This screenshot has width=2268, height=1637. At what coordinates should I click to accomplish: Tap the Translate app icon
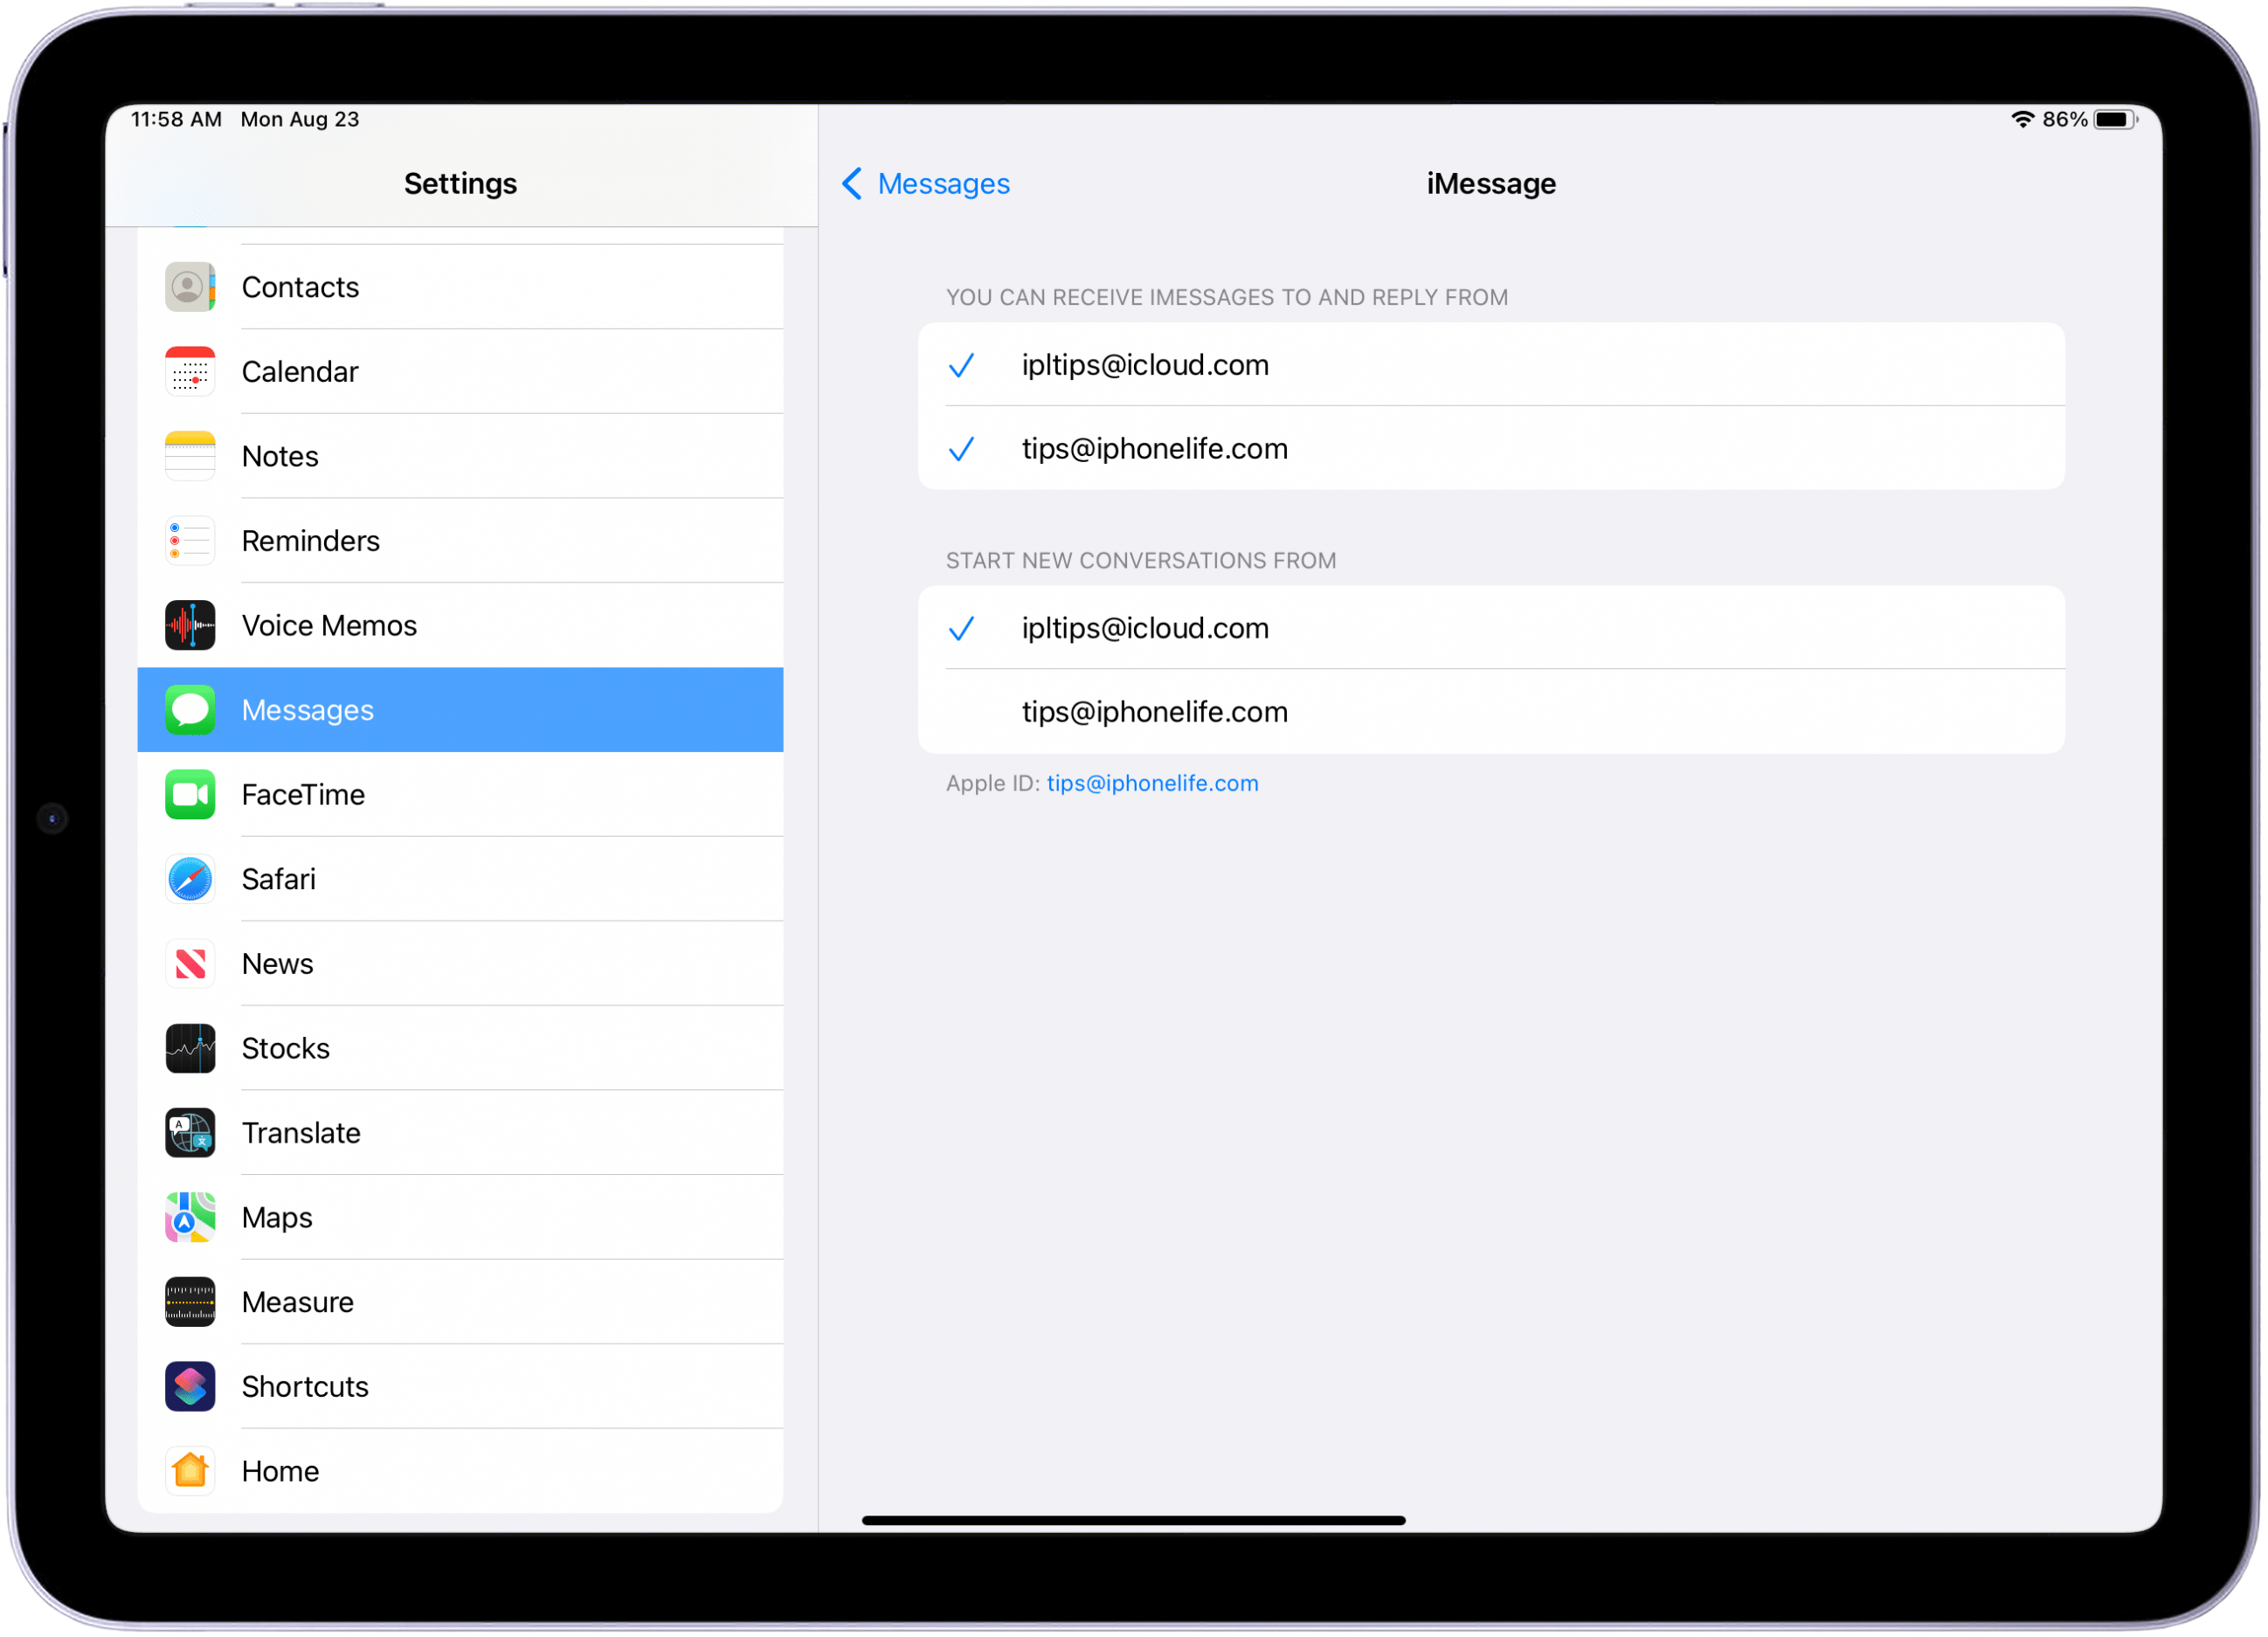point(190,1134)
